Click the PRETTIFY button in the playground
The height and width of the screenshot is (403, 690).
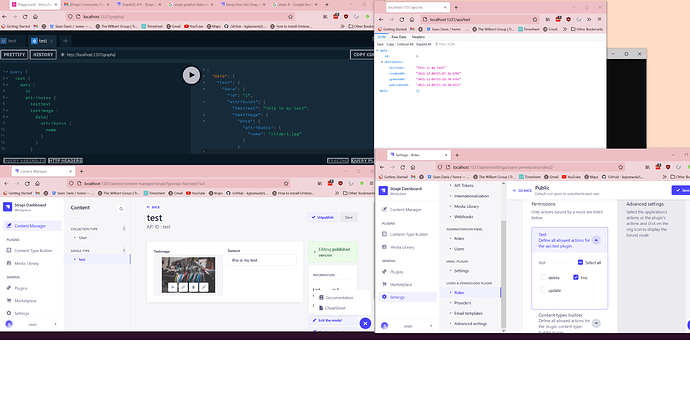click(14, 53)
